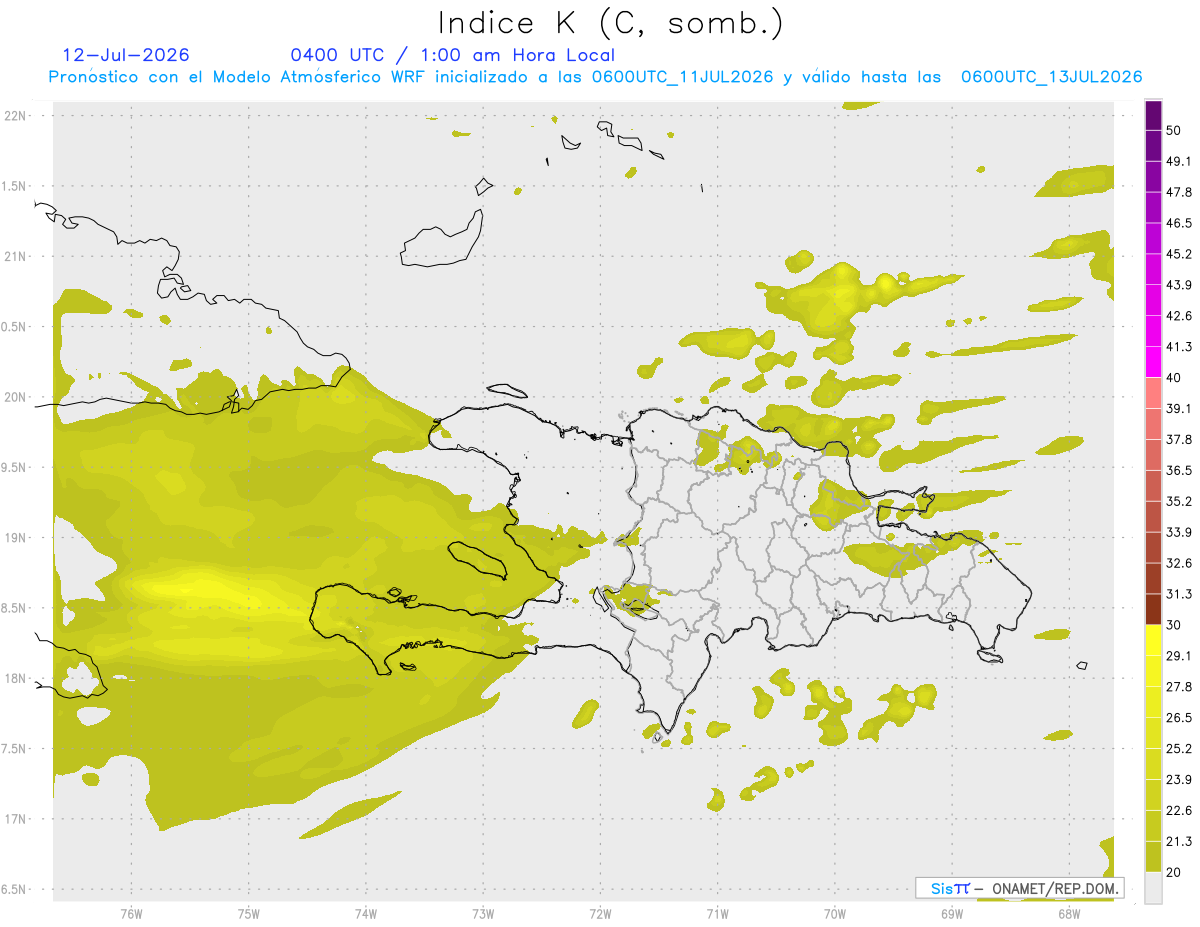Click the 21N latitude label
Viewport: 1200px width, 927px height.
[x=15, y=256]
